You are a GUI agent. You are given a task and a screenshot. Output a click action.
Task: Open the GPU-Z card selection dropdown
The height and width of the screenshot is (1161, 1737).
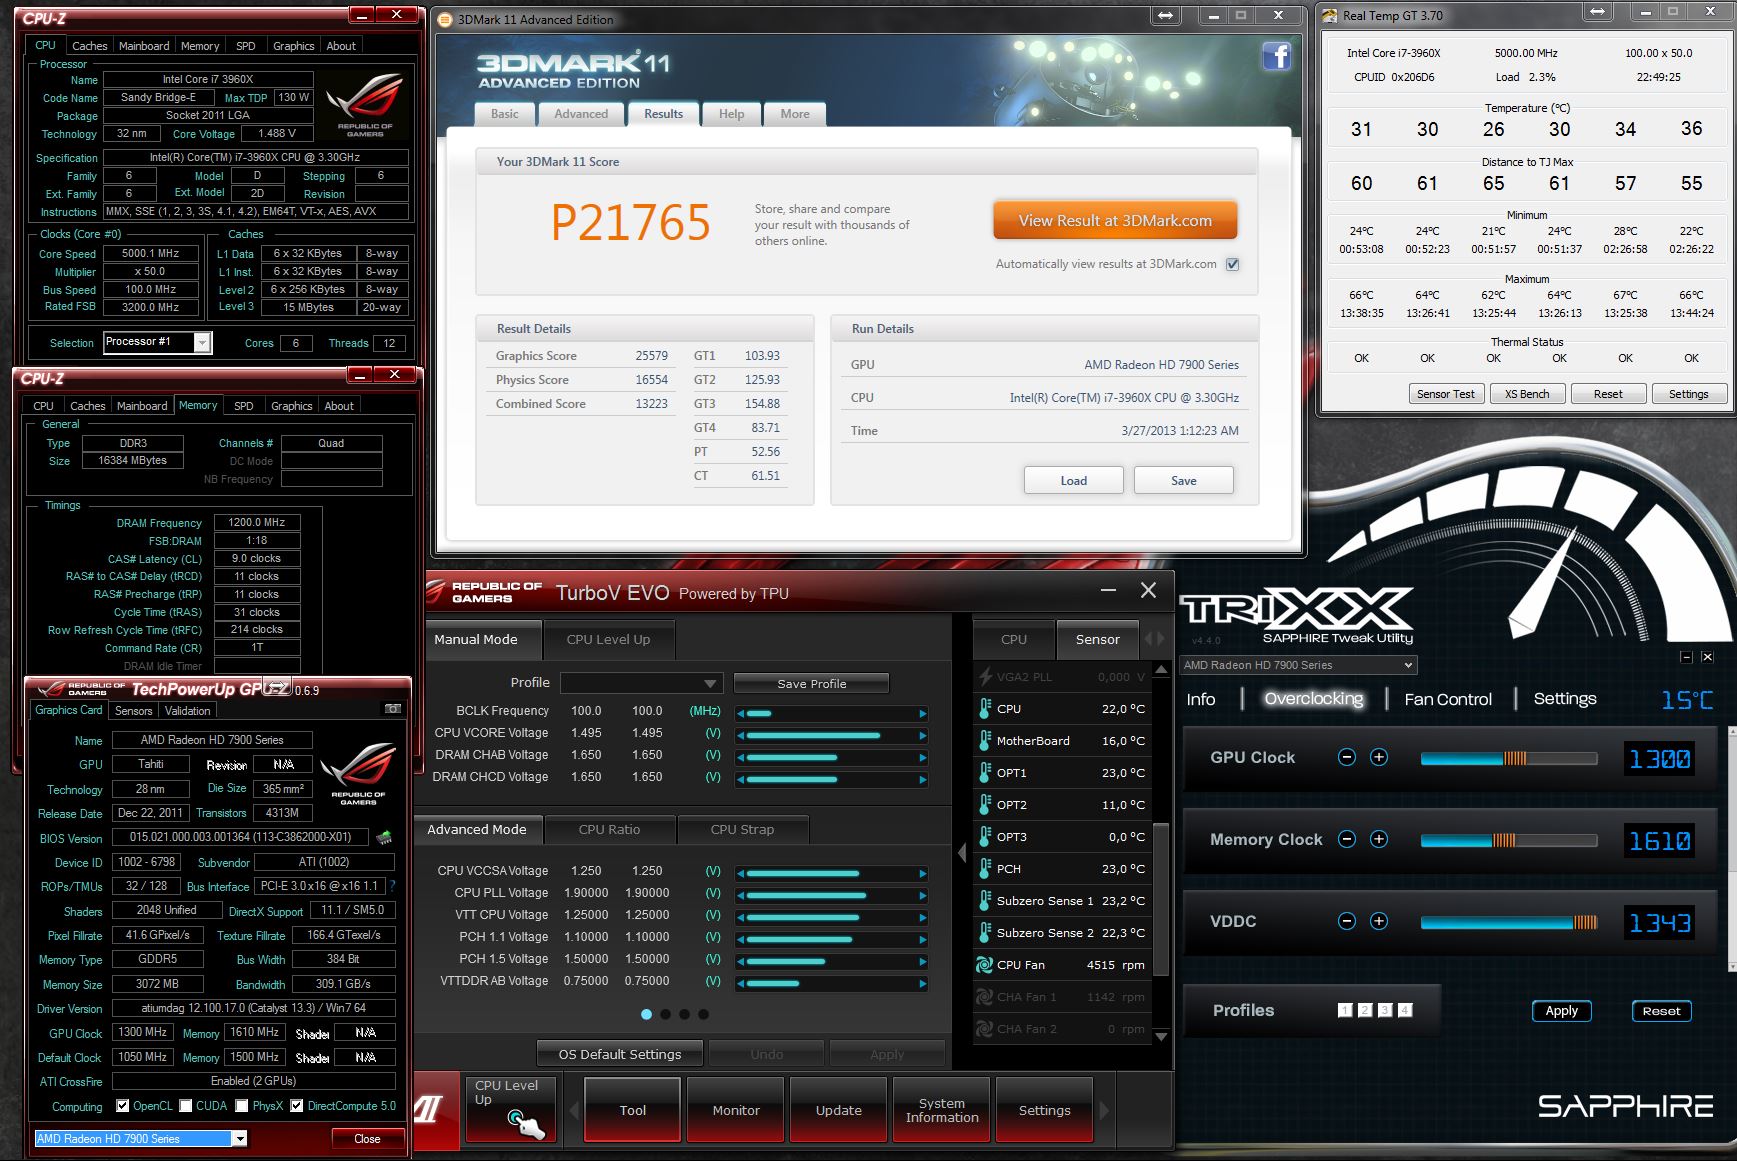[x=140, y=1138]
